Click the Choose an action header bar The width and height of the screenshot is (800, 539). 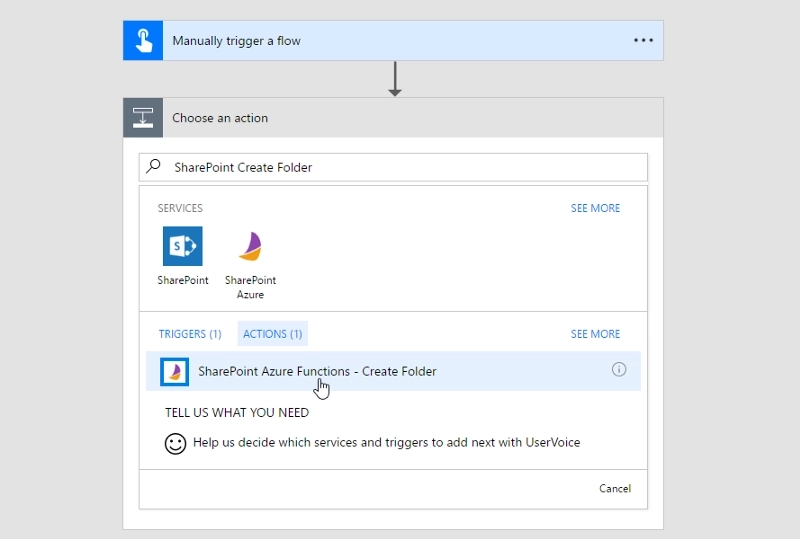pos(393,118)
